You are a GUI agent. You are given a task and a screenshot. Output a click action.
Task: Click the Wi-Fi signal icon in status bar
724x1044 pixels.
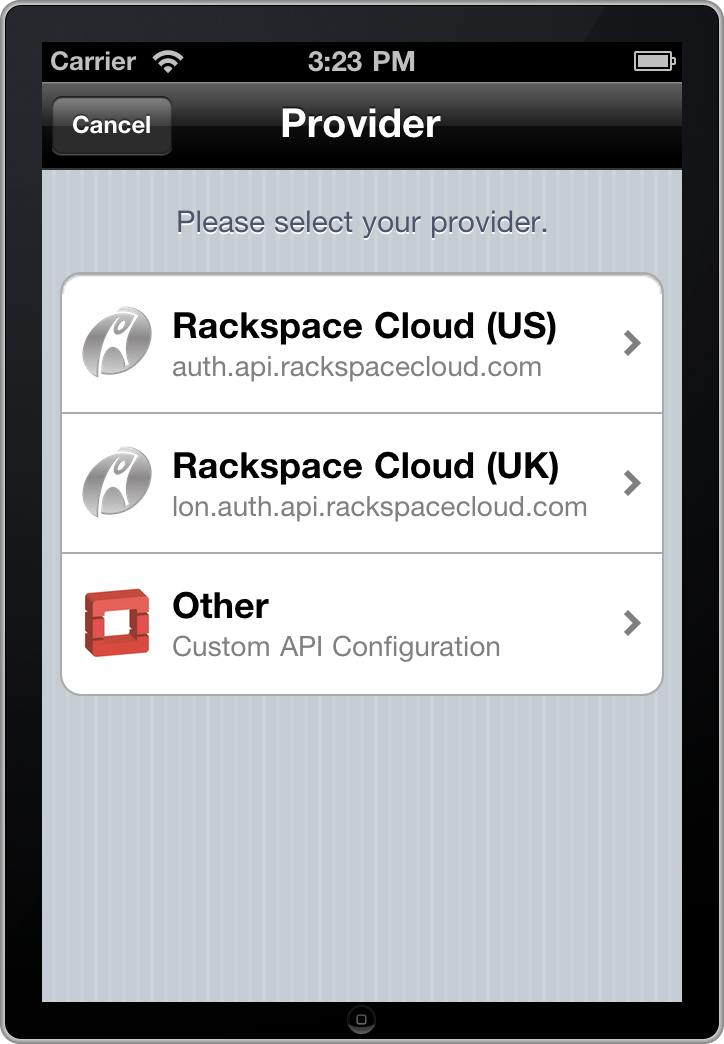click(167, 62)
